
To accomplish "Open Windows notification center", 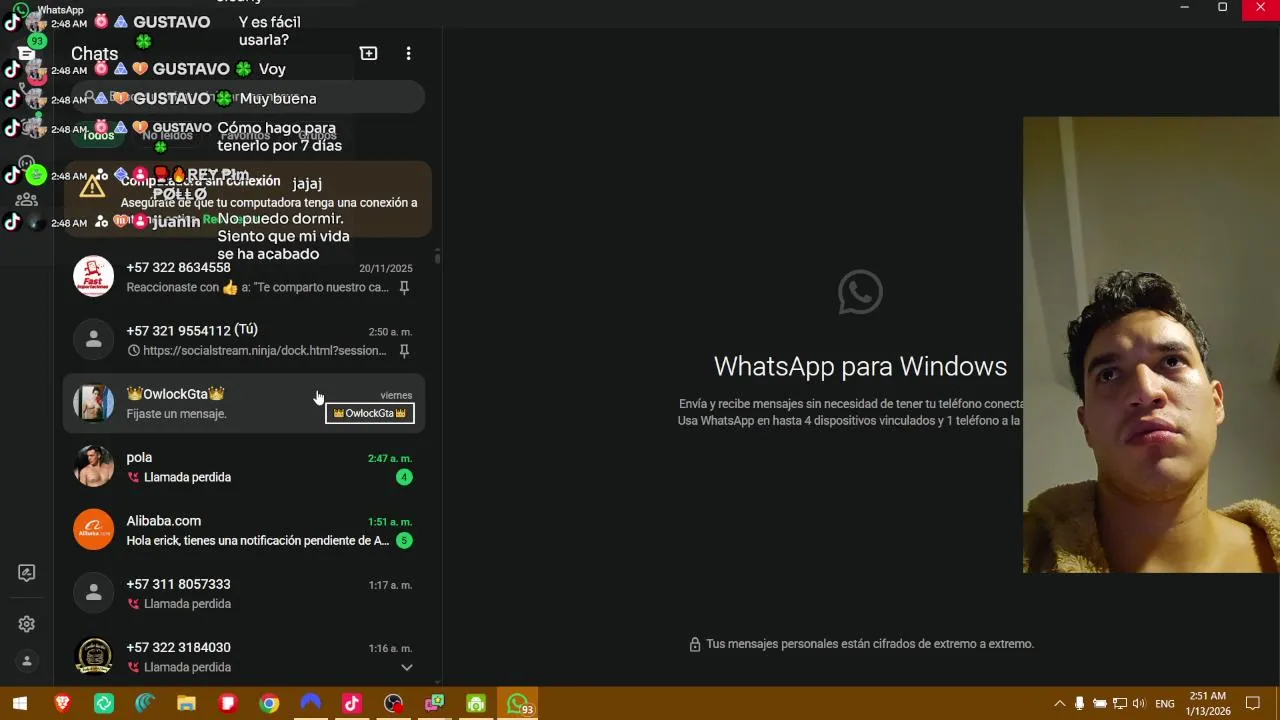I will click(x=1253, y=704).
